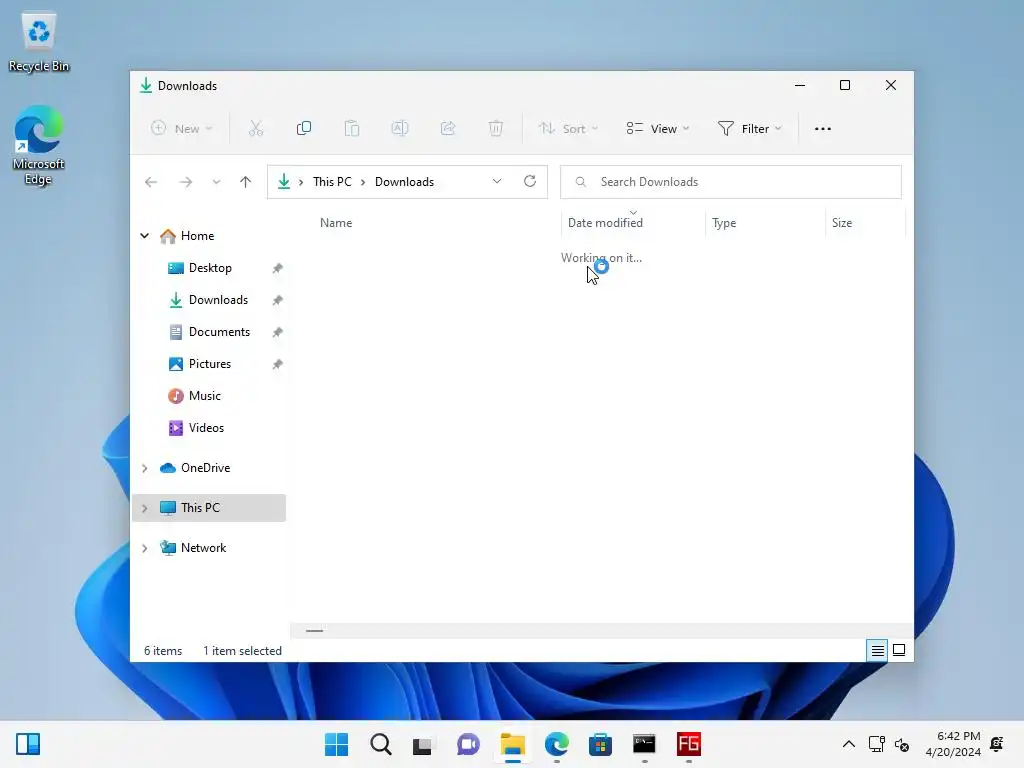This screenshot has width=1024, height=768.
Task: Click the Paste clipboard icon
Action: tap(351, 129)
